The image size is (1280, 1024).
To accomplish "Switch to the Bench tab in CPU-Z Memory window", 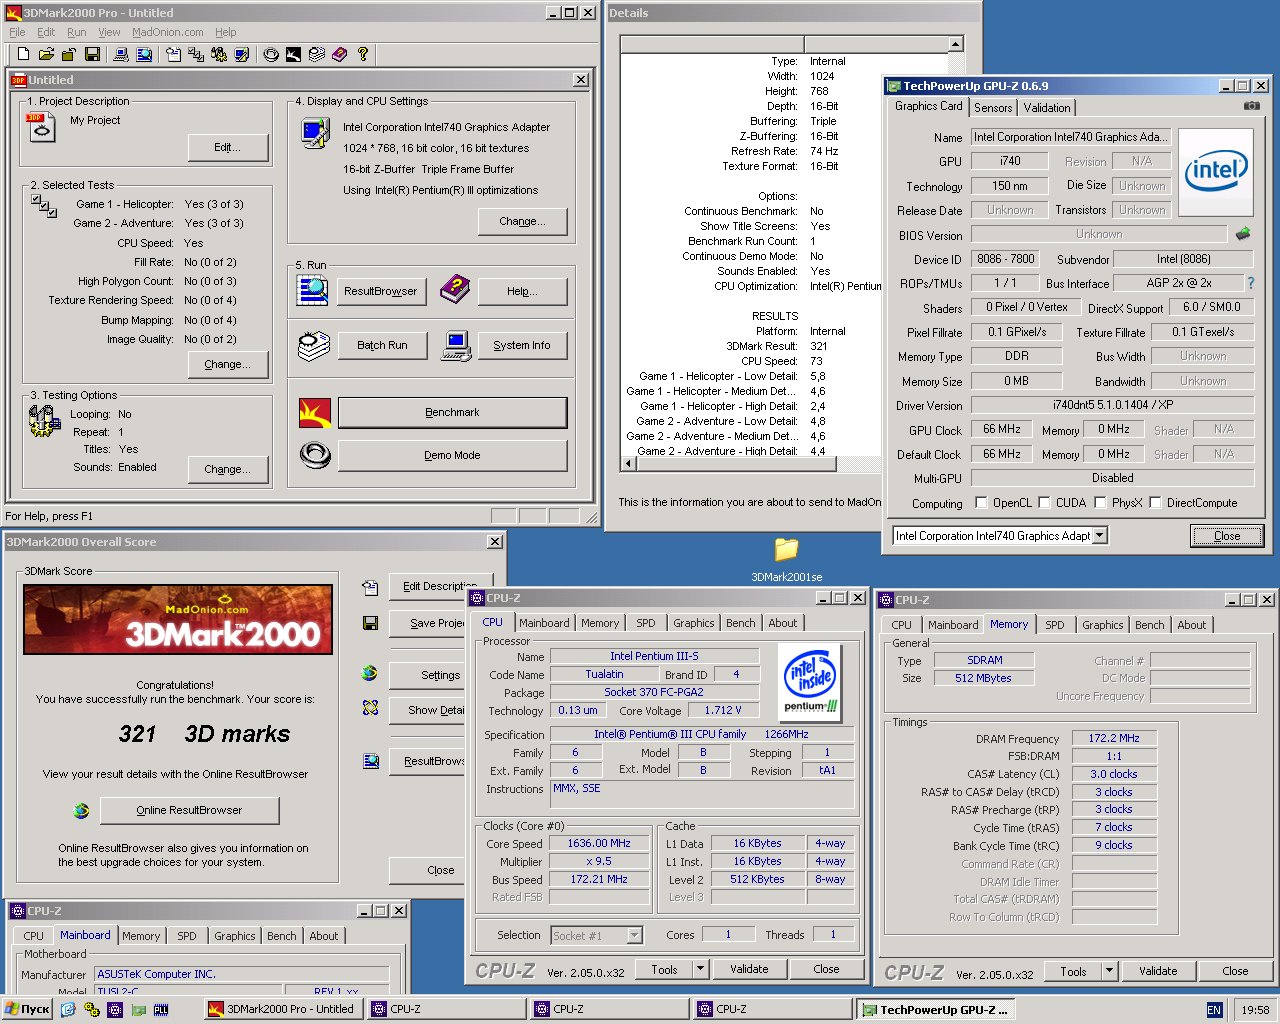I will [x=1150, y=625].
